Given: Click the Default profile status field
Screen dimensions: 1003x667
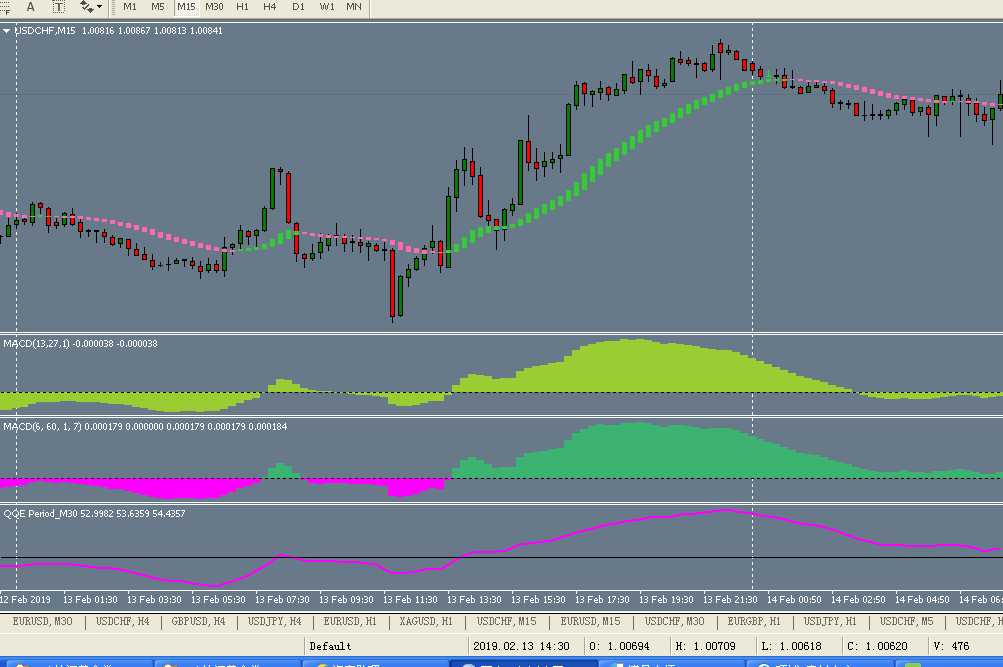Looking at the screenshot, I should pyautogui.click(x=386, y=646).
